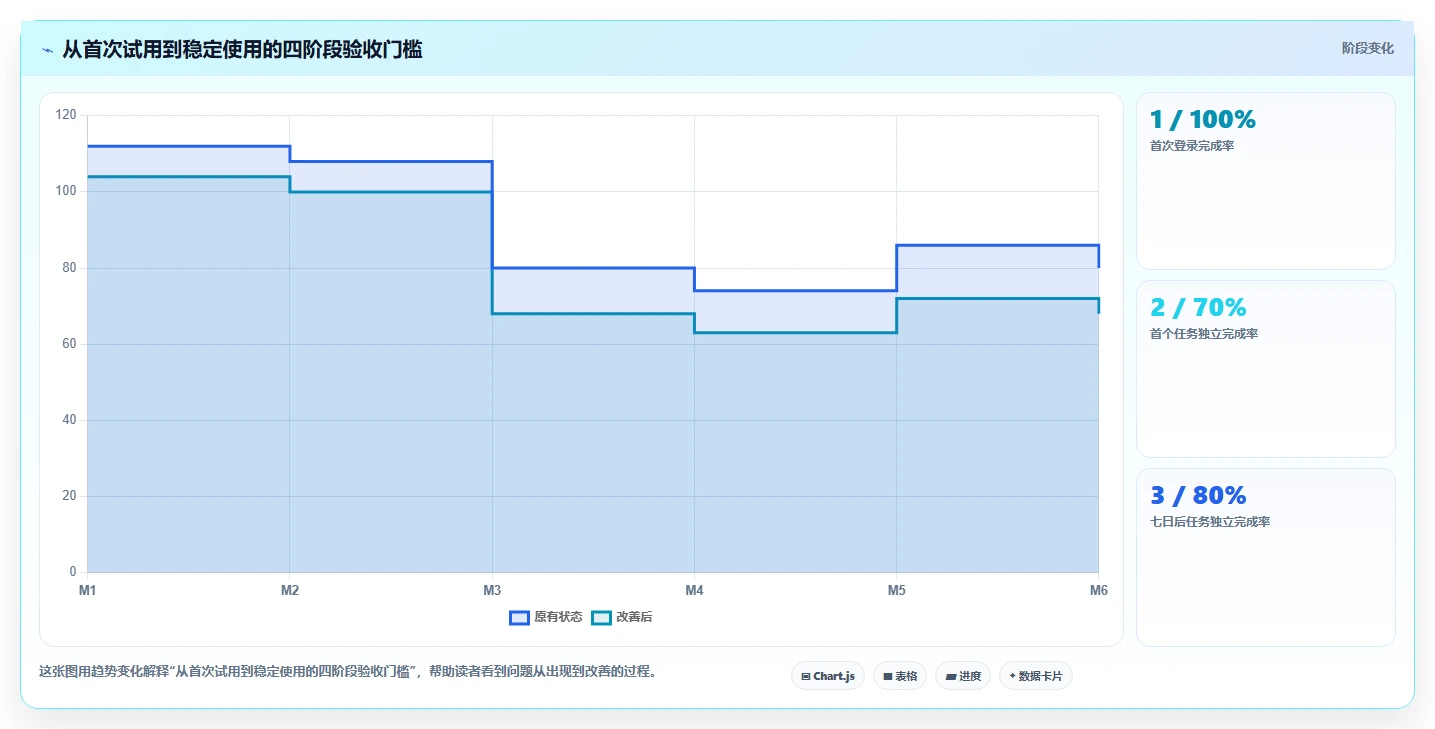This screenshot has width=1435, height=729.
Task: Click the 20 y-axis value
Action: (69, 496)
